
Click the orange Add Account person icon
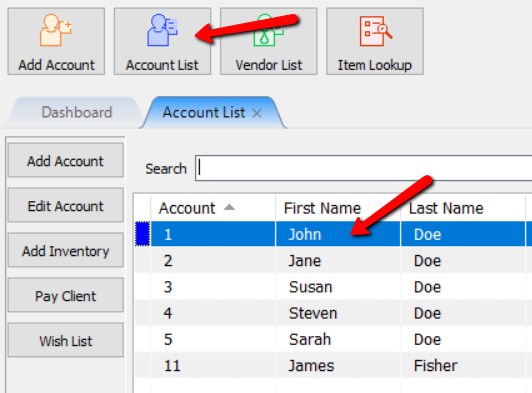pos(56,30)
